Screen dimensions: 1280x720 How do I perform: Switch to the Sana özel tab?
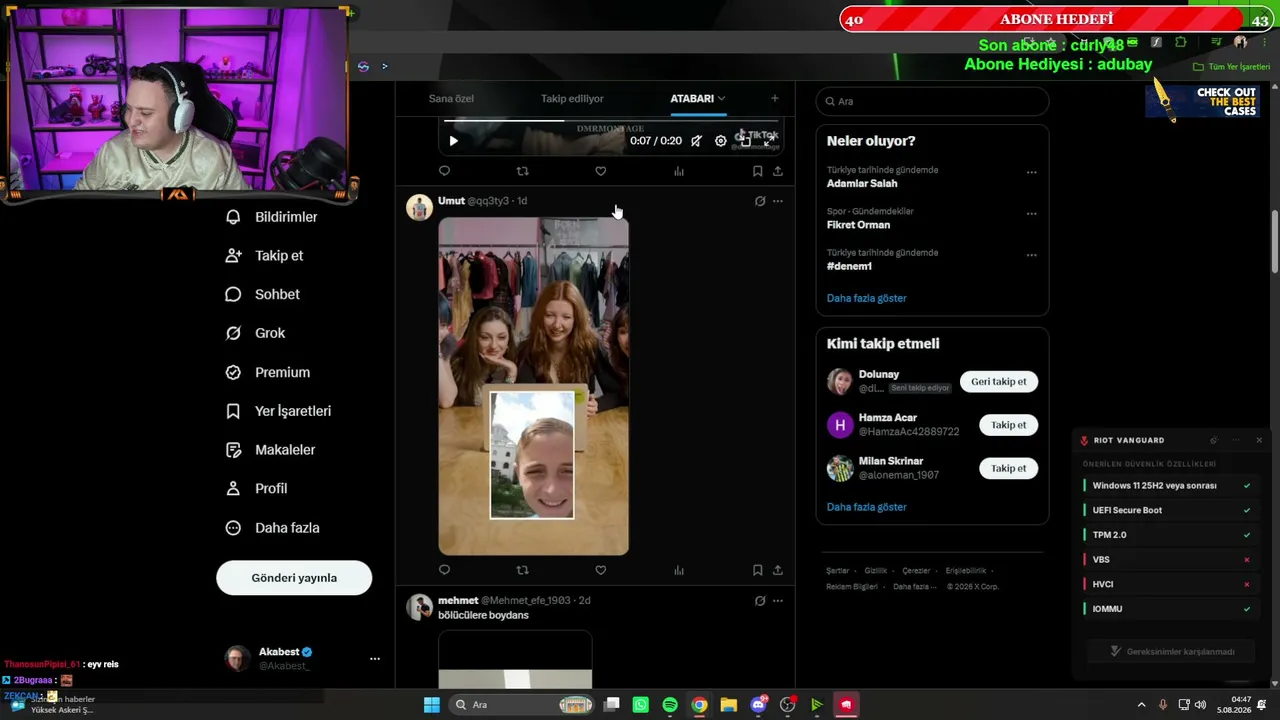[x=451, y=99]
